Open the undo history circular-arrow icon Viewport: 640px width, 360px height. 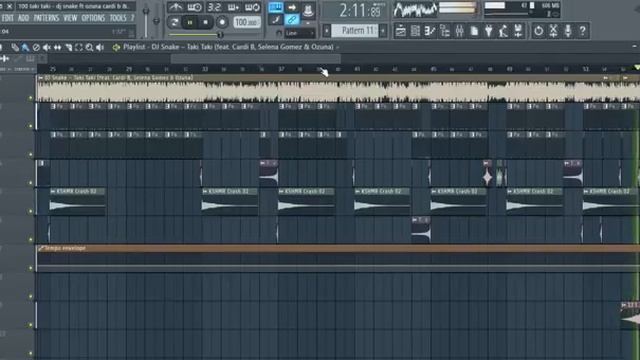tap(539, 31)
